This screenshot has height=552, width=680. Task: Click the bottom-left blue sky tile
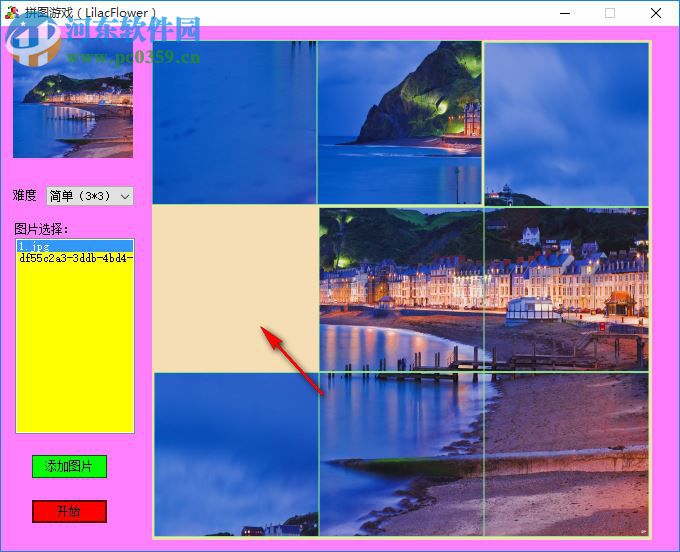click(235, 454)
